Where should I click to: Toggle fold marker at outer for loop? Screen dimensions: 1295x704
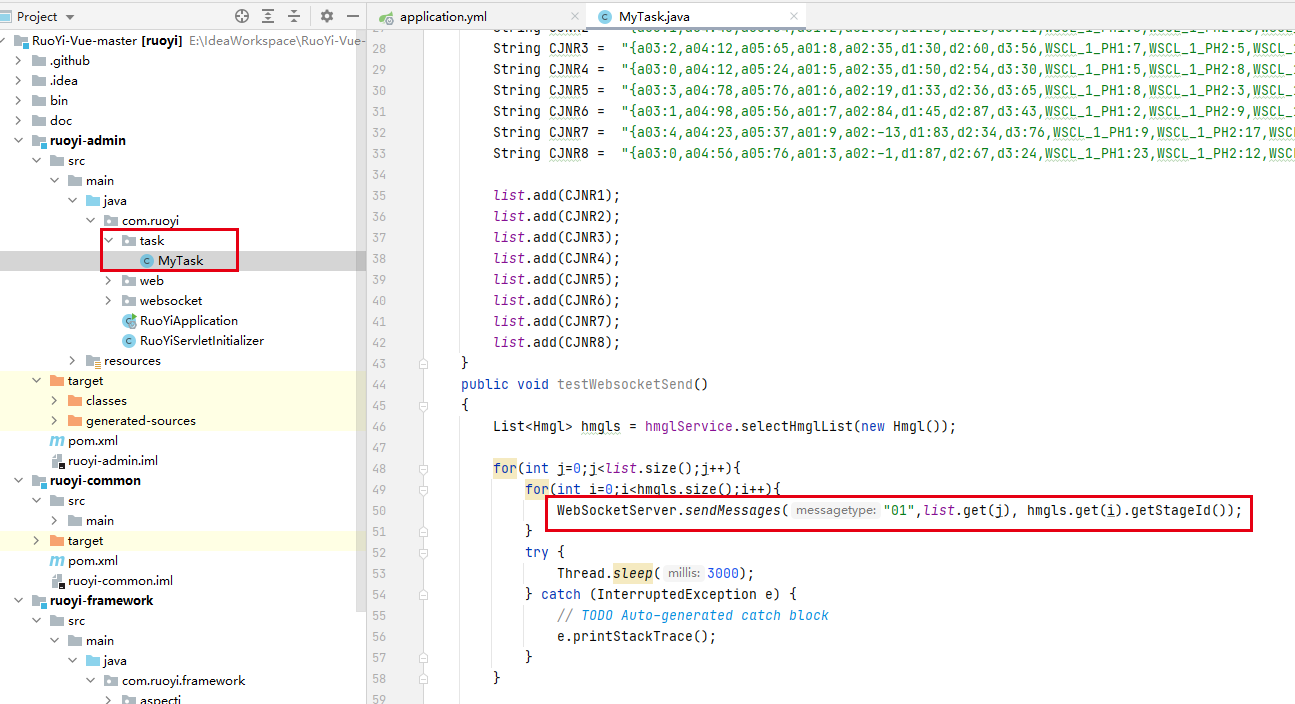424,468
